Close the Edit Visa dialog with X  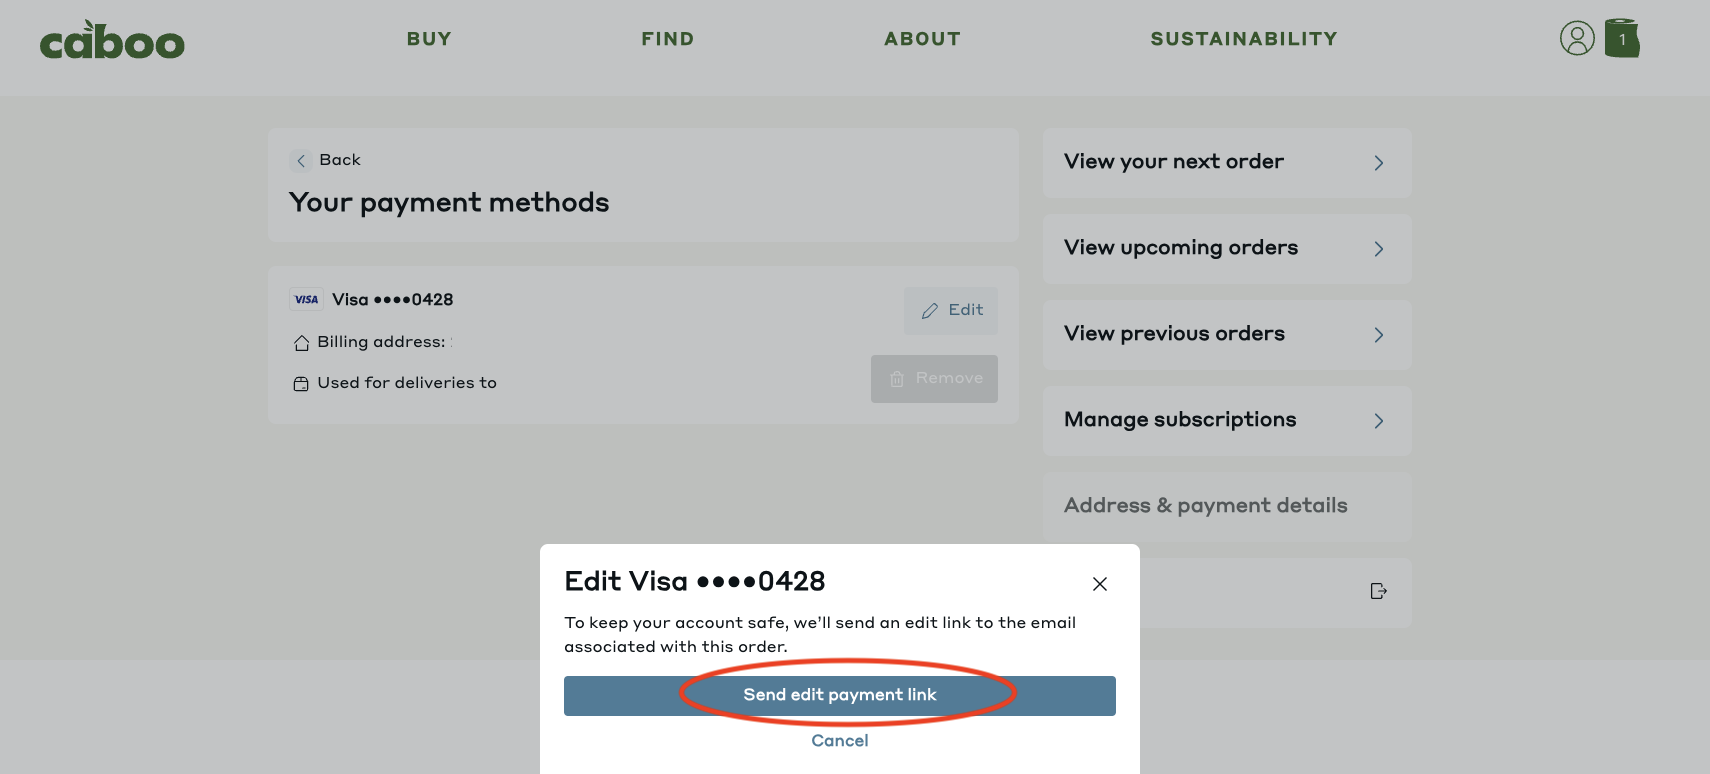(1100, 584)
